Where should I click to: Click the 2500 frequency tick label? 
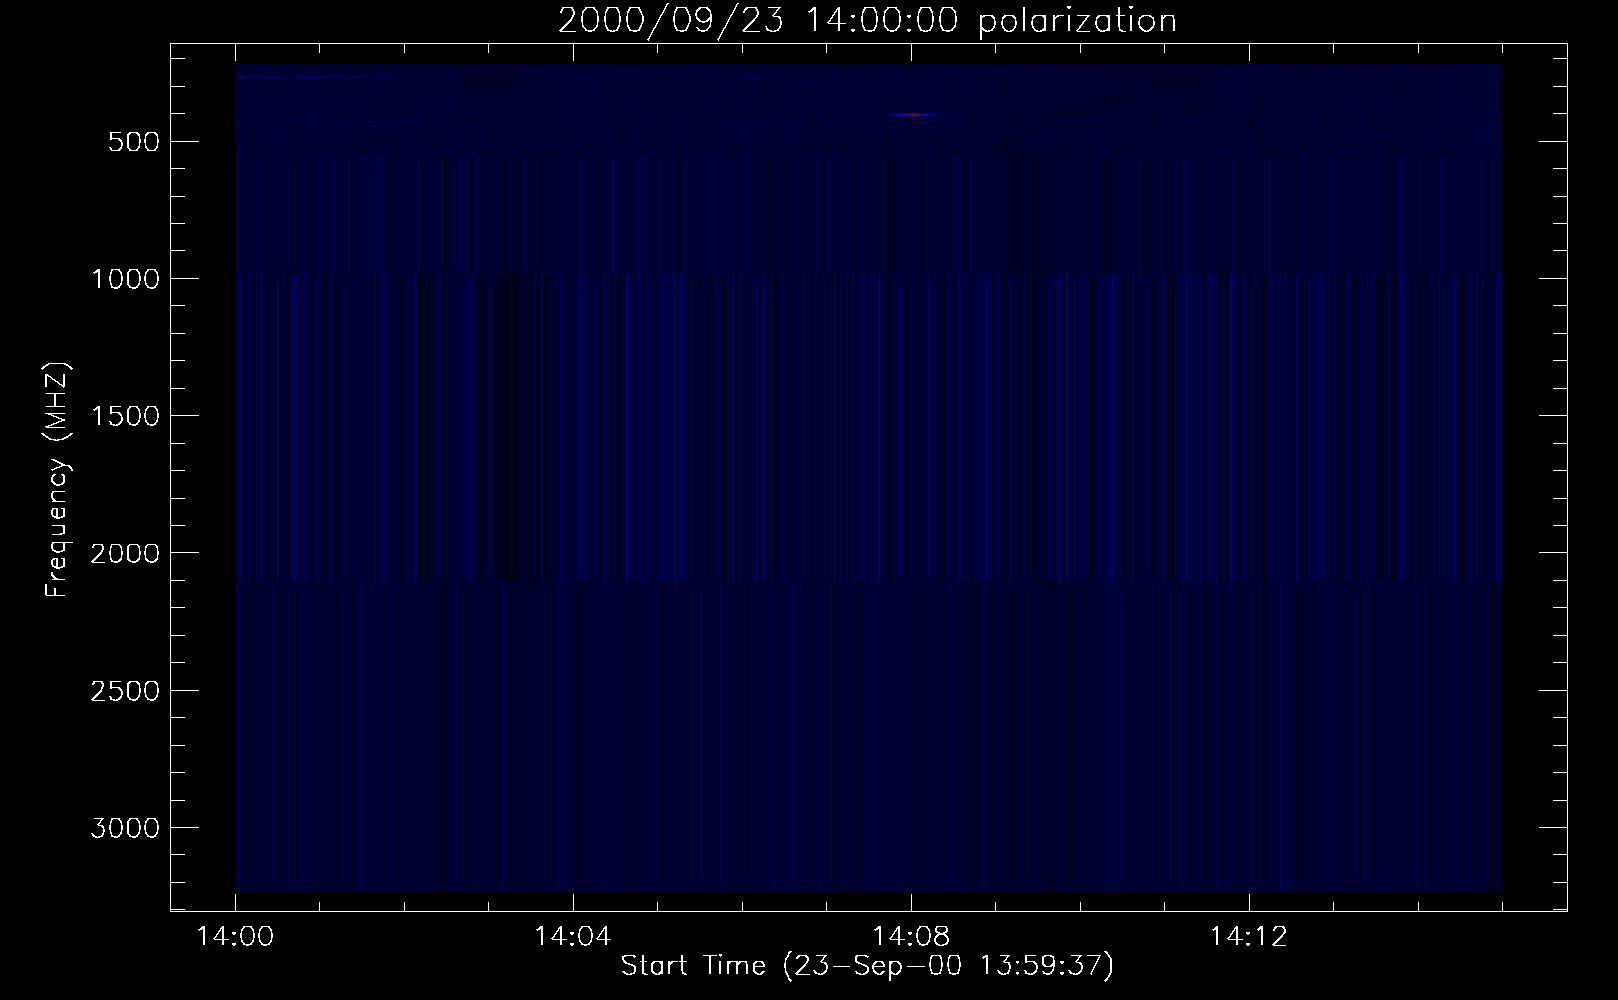[x=125, y=691]
